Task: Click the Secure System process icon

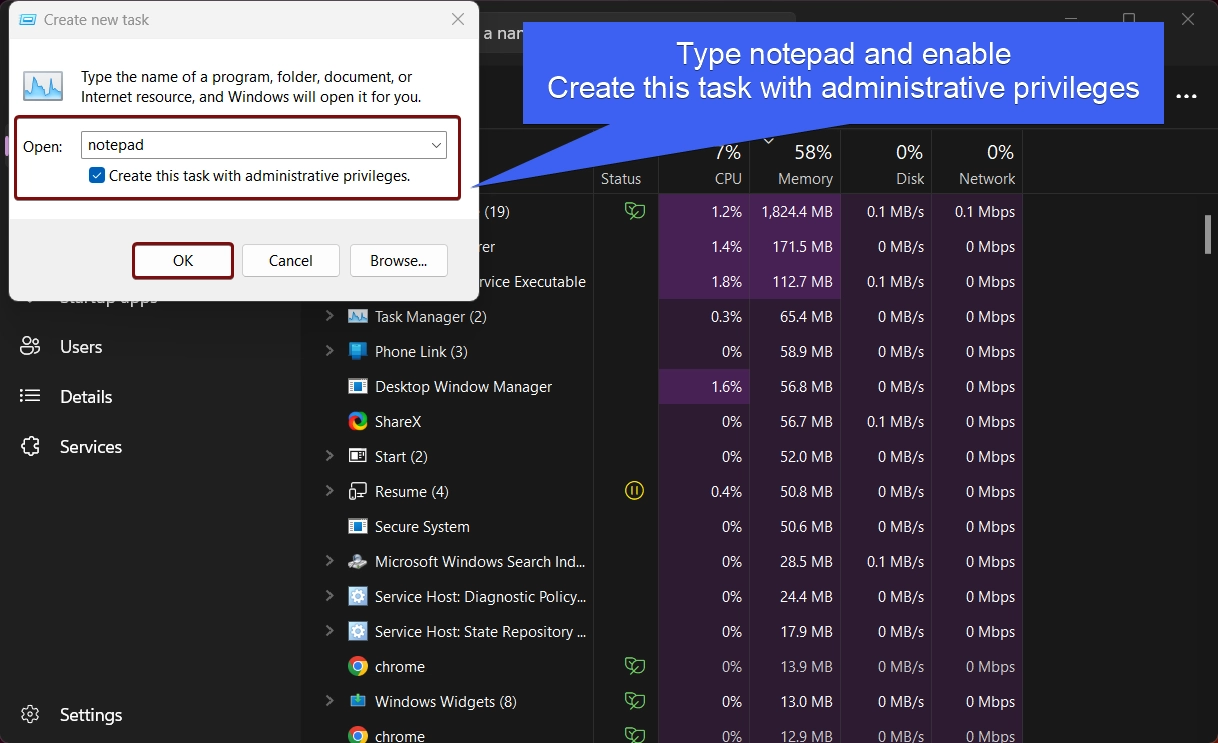Action: (358, 527)
